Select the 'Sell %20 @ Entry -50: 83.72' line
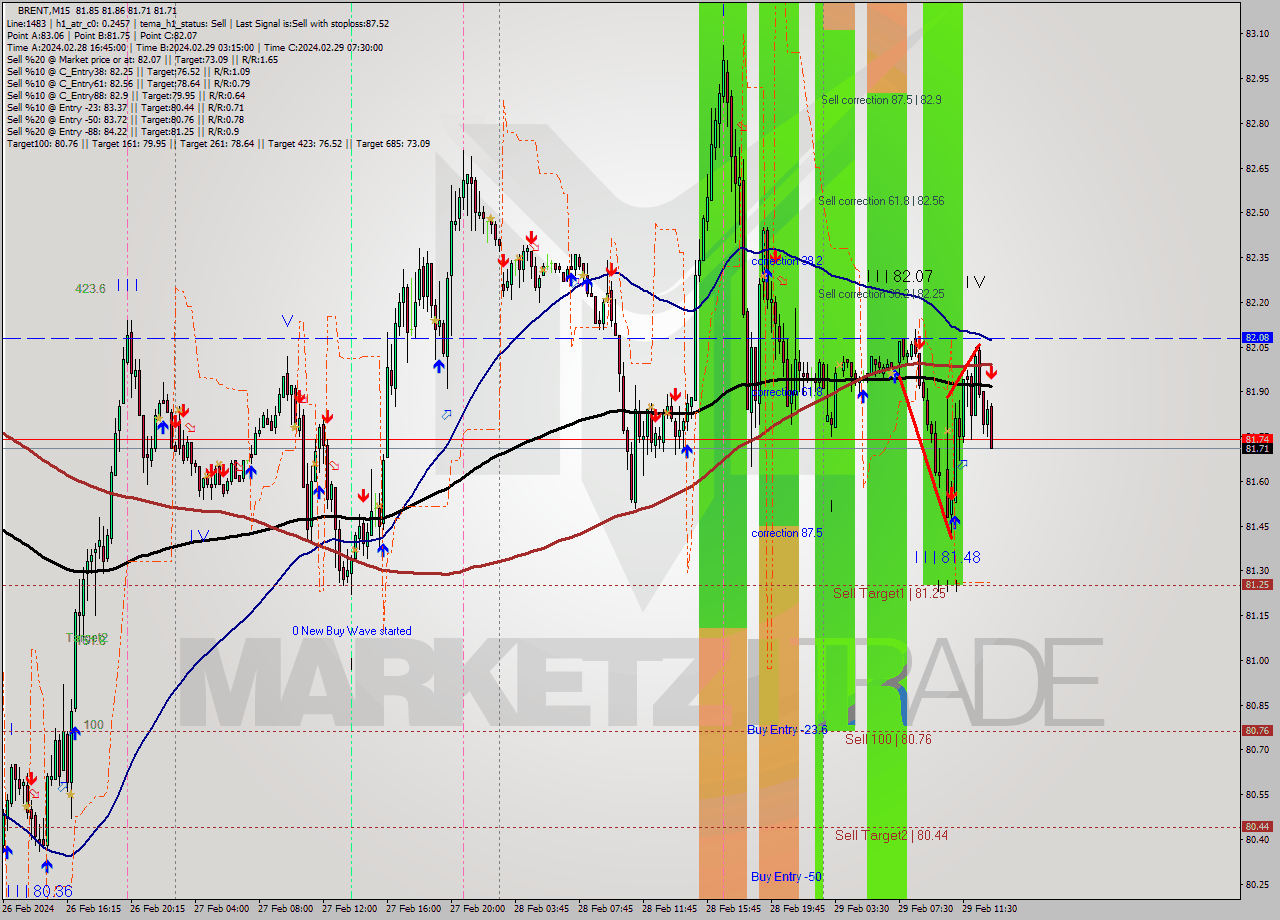 [125, 119]
